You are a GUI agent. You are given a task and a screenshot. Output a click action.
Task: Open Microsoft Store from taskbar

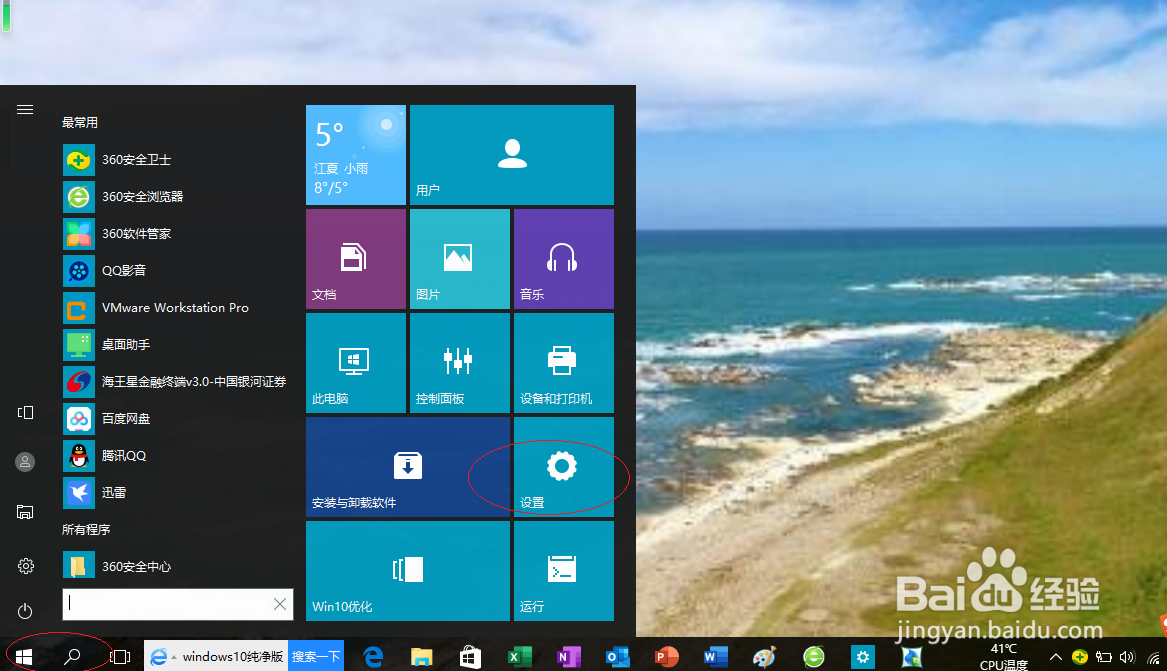pos(470,656)
